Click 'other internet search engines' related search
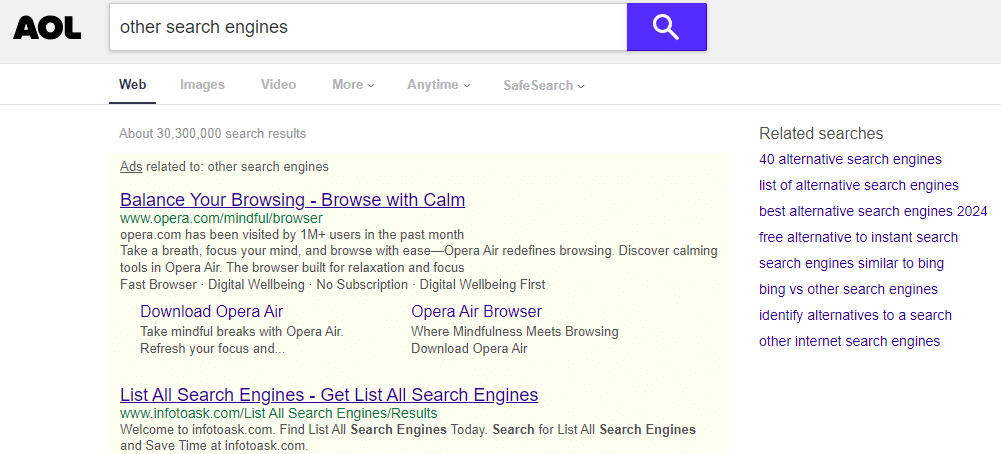The height and width of the screenshot is (454, 1001). point(849,341)
